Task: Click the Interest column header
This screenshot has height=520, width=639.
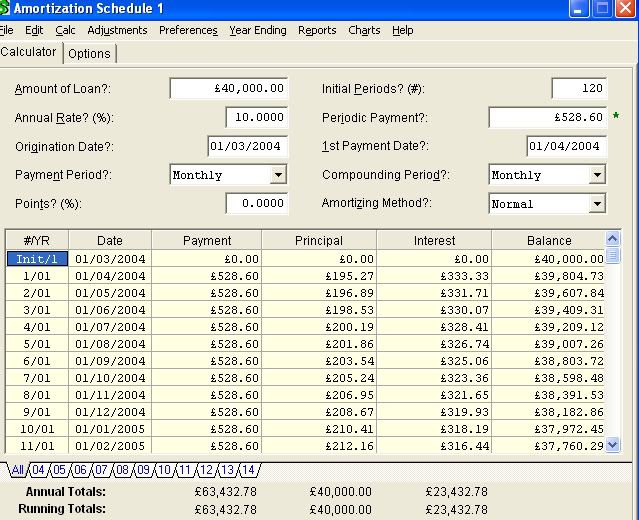Action: [x=434, y=240]
